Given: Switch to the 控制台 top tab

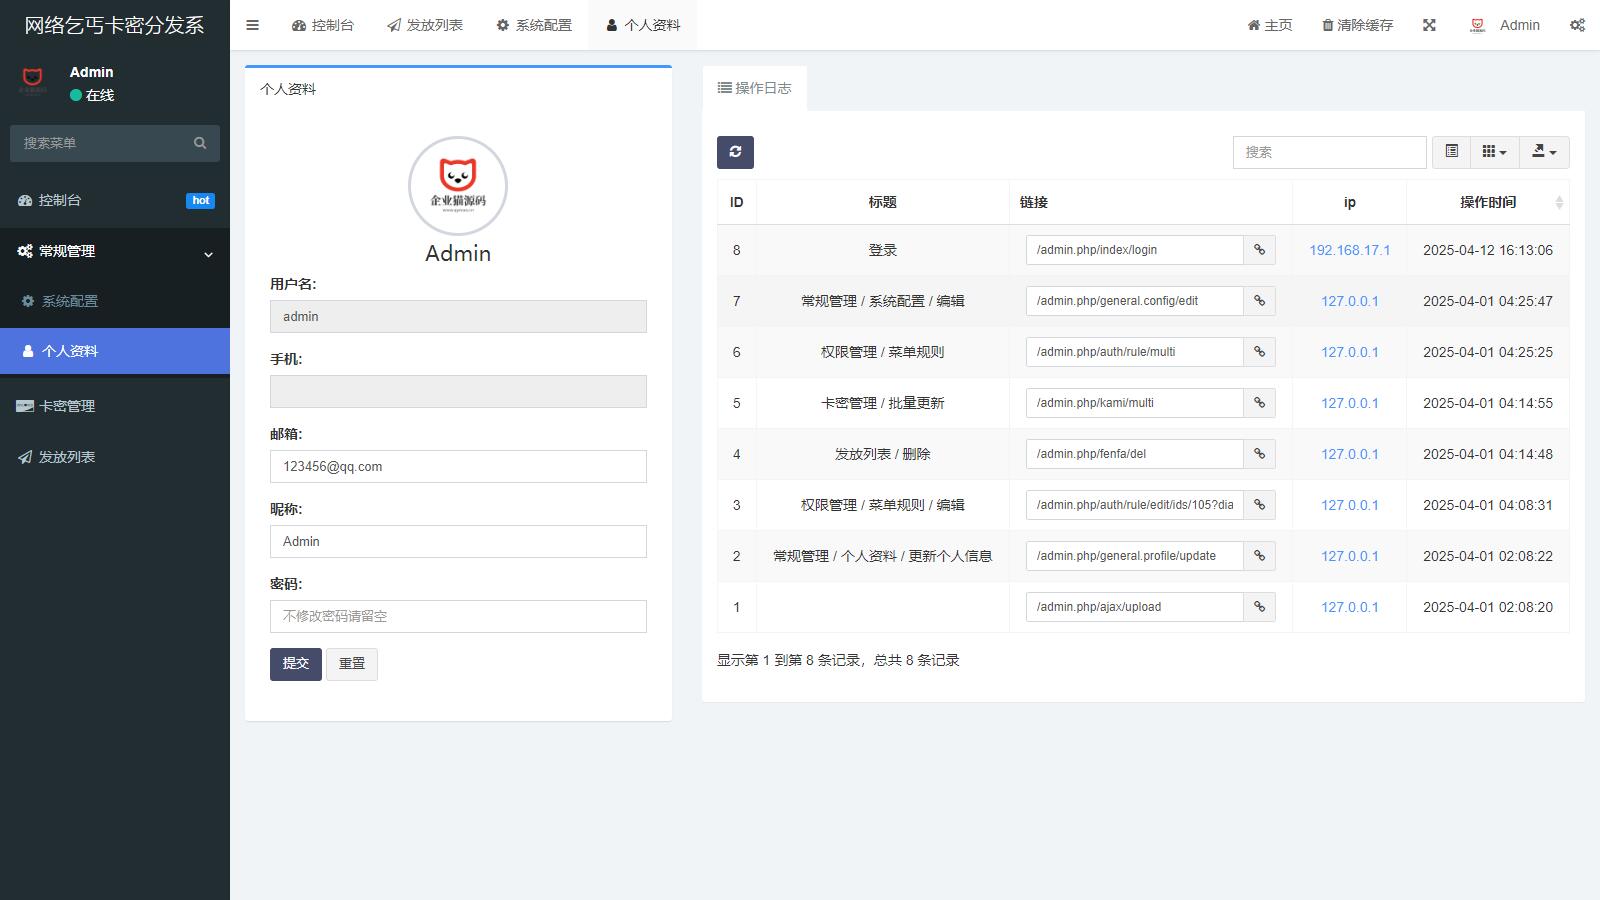Looking at the screenshot, I should pyautogui.click(x=323, y=25).
